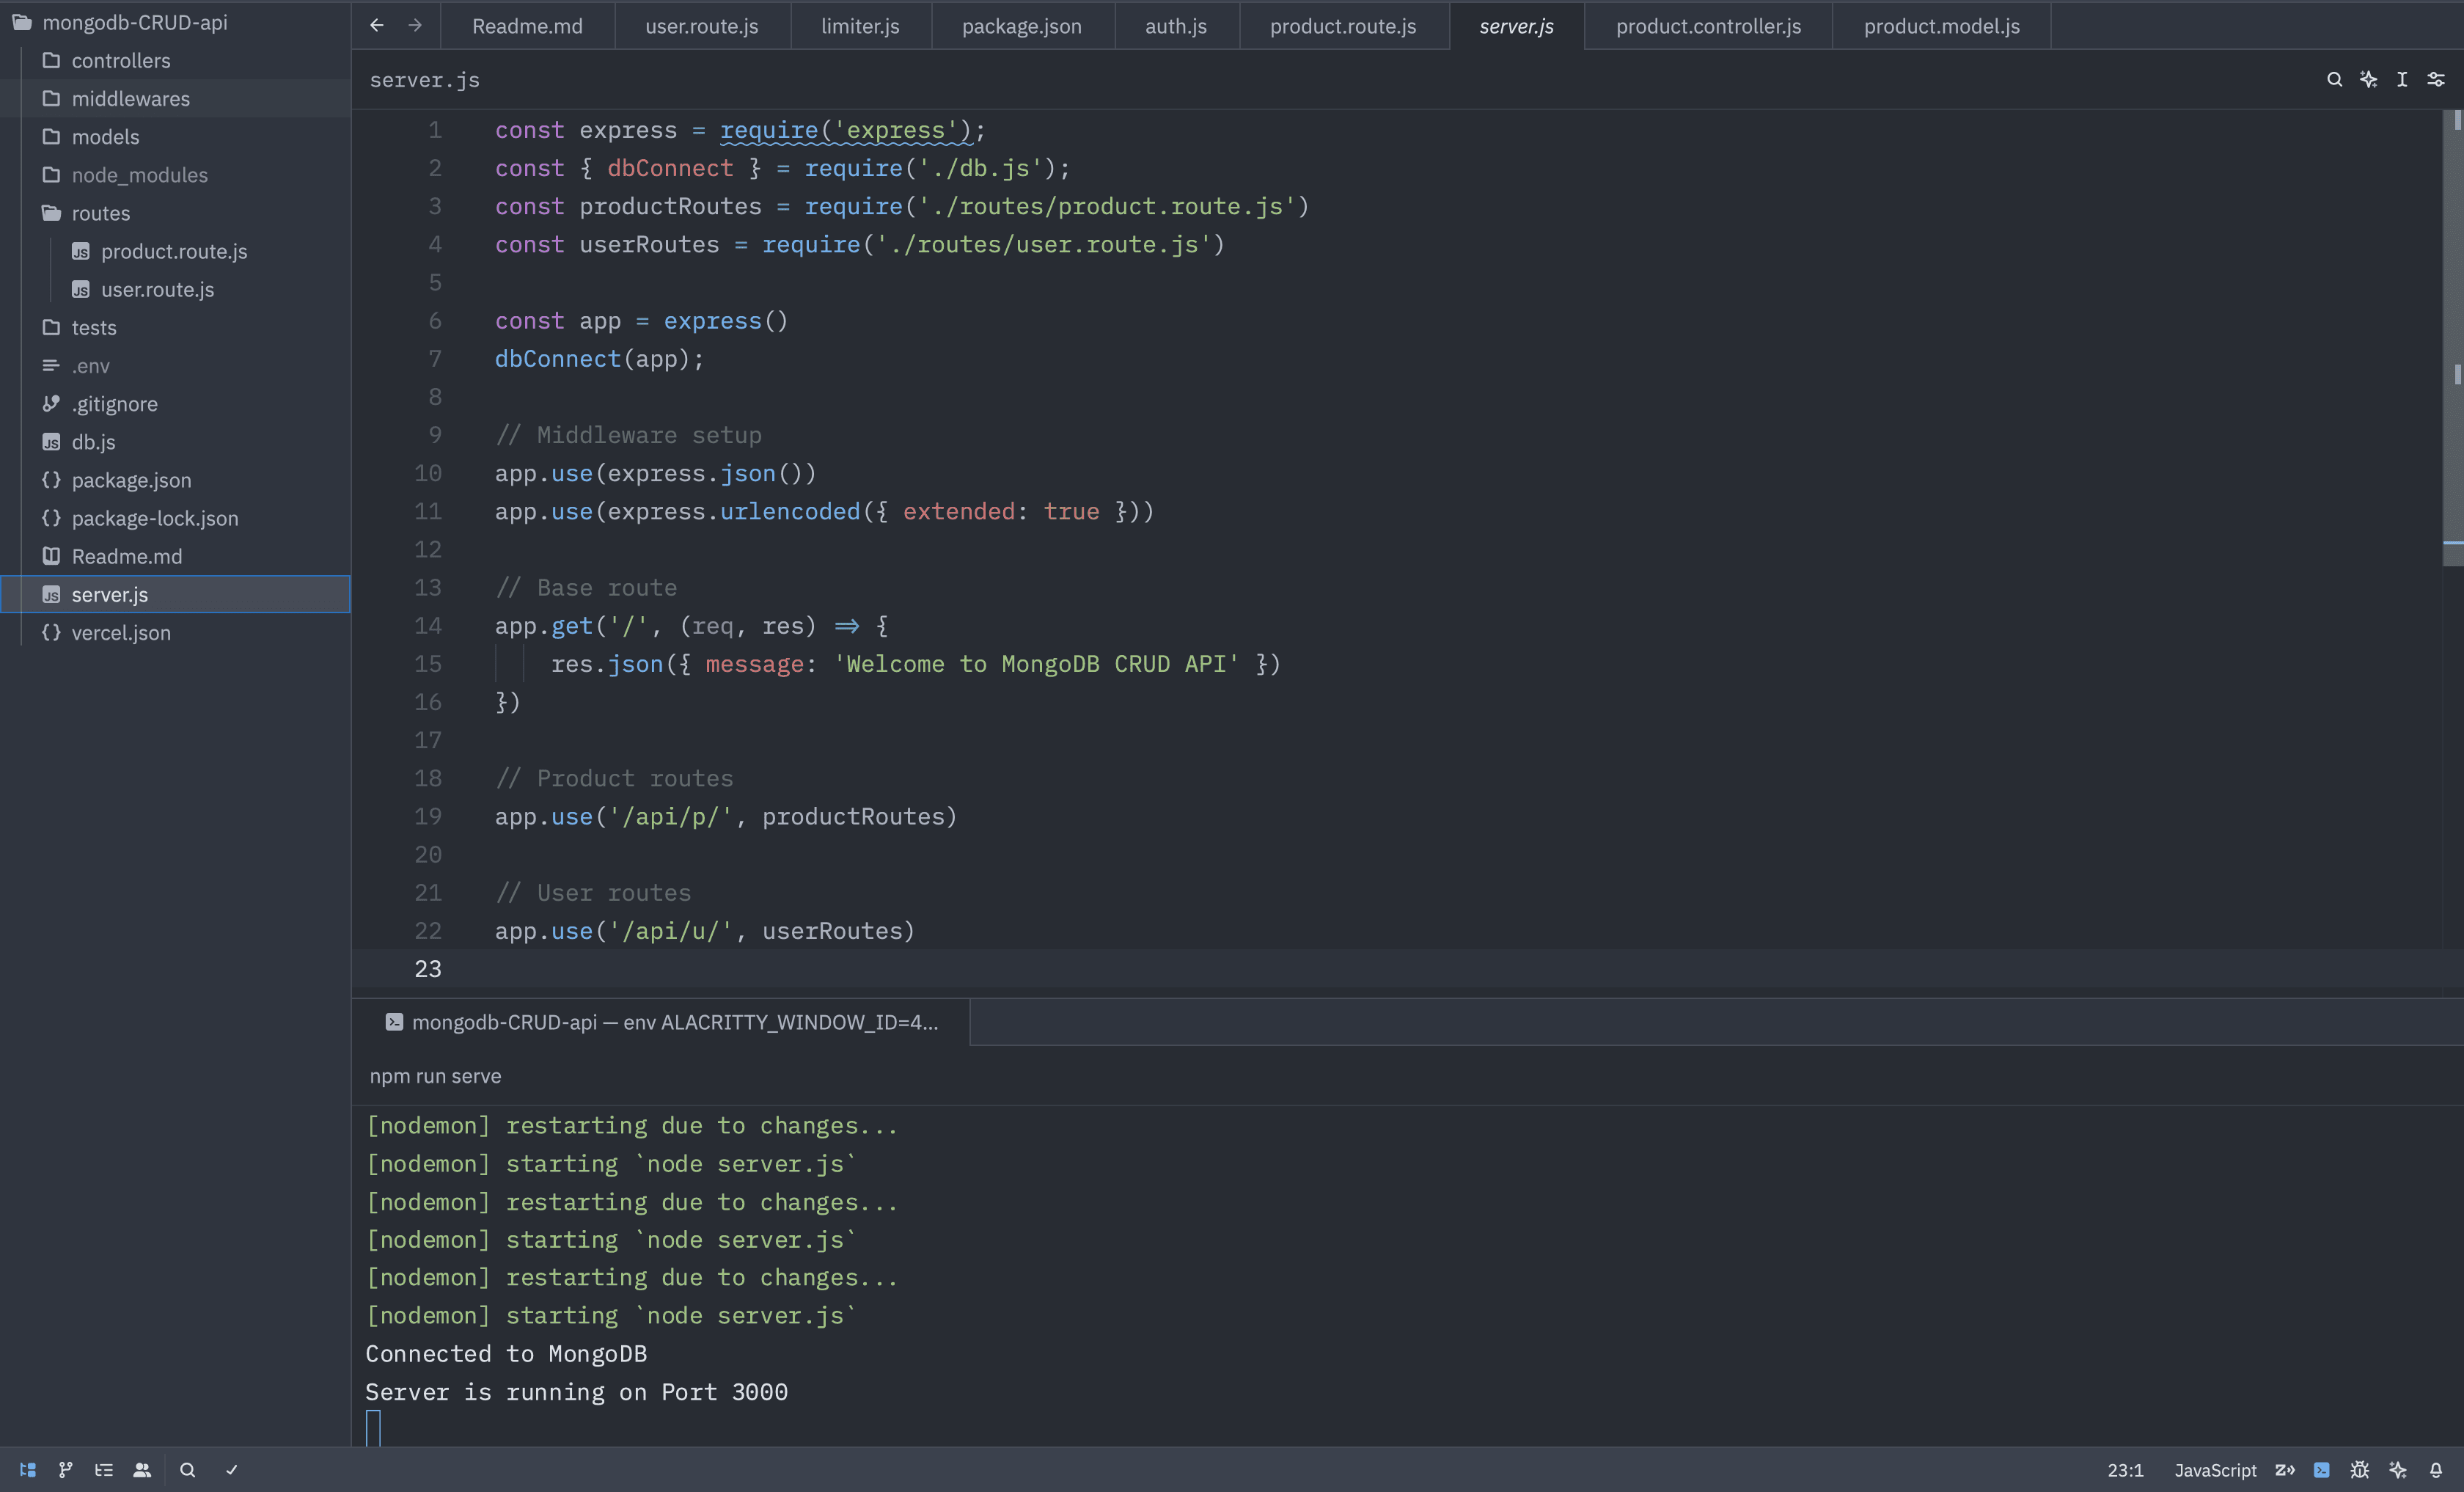This screenshot has height=1492, width=2464.
Task: Open the outline panel icon
Action: coord(104,1469)
